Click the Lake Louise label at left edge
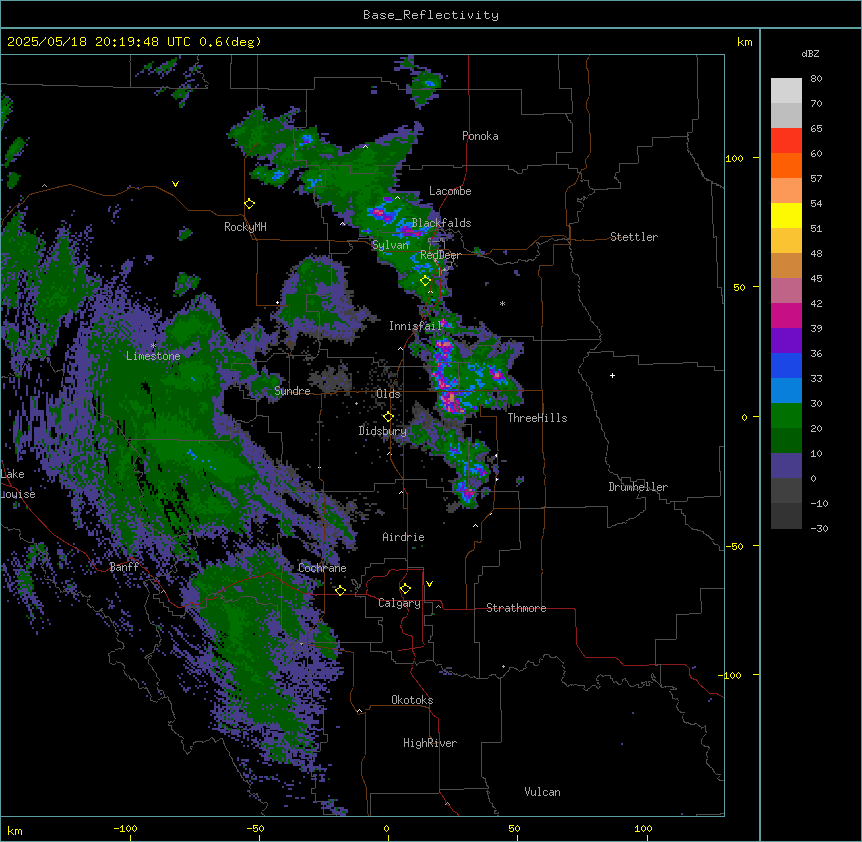This screenshot has height=842, width=862. tap(16, 484)
